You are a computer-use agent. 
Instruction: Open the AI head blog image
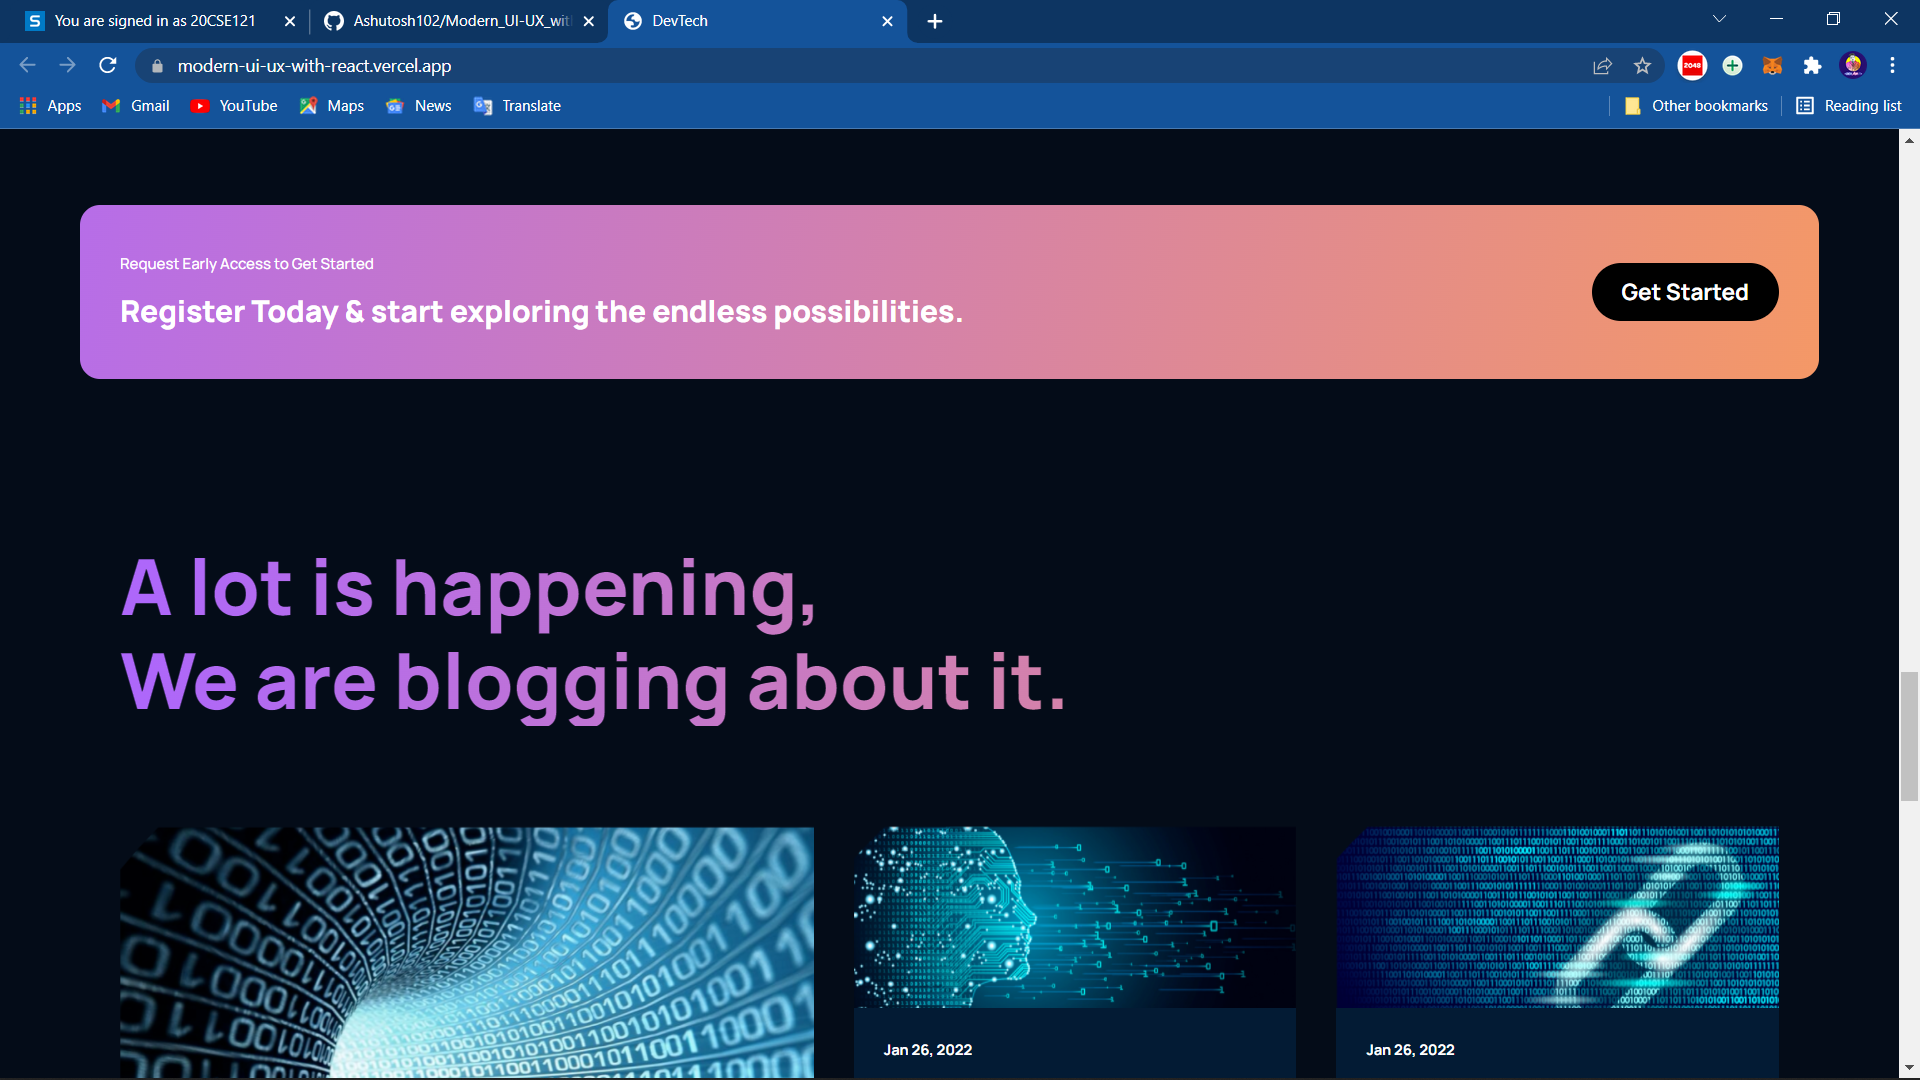tap(1075, 917)
